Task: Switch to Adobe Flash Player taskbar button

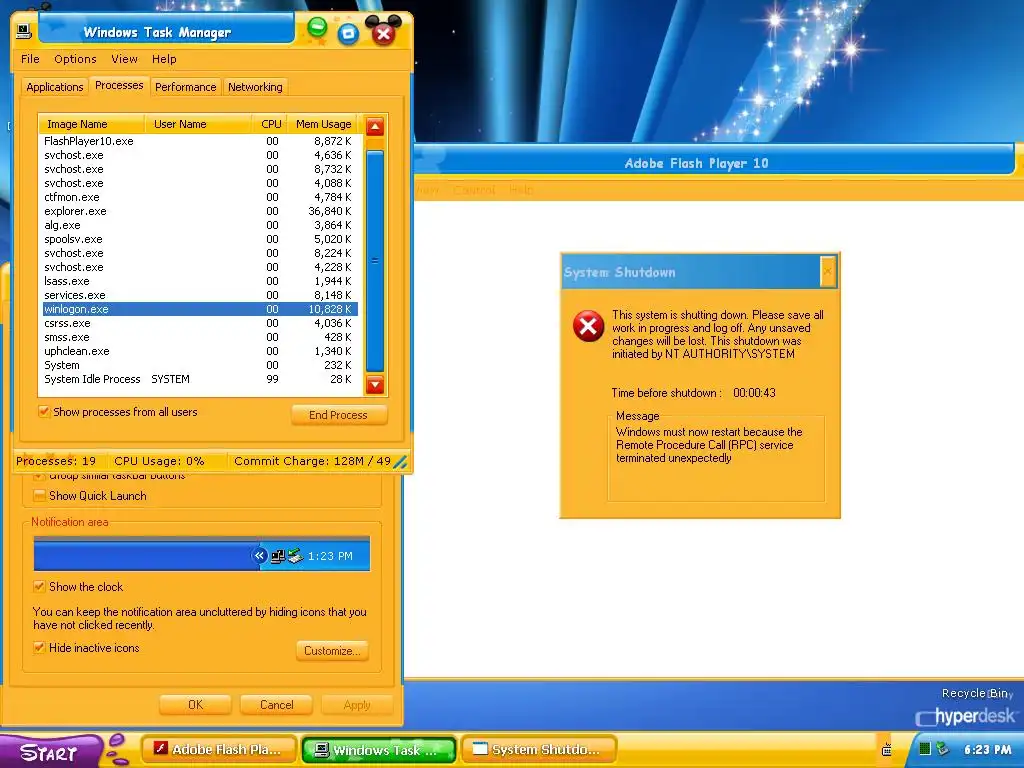Action: [x=219, y=750]
